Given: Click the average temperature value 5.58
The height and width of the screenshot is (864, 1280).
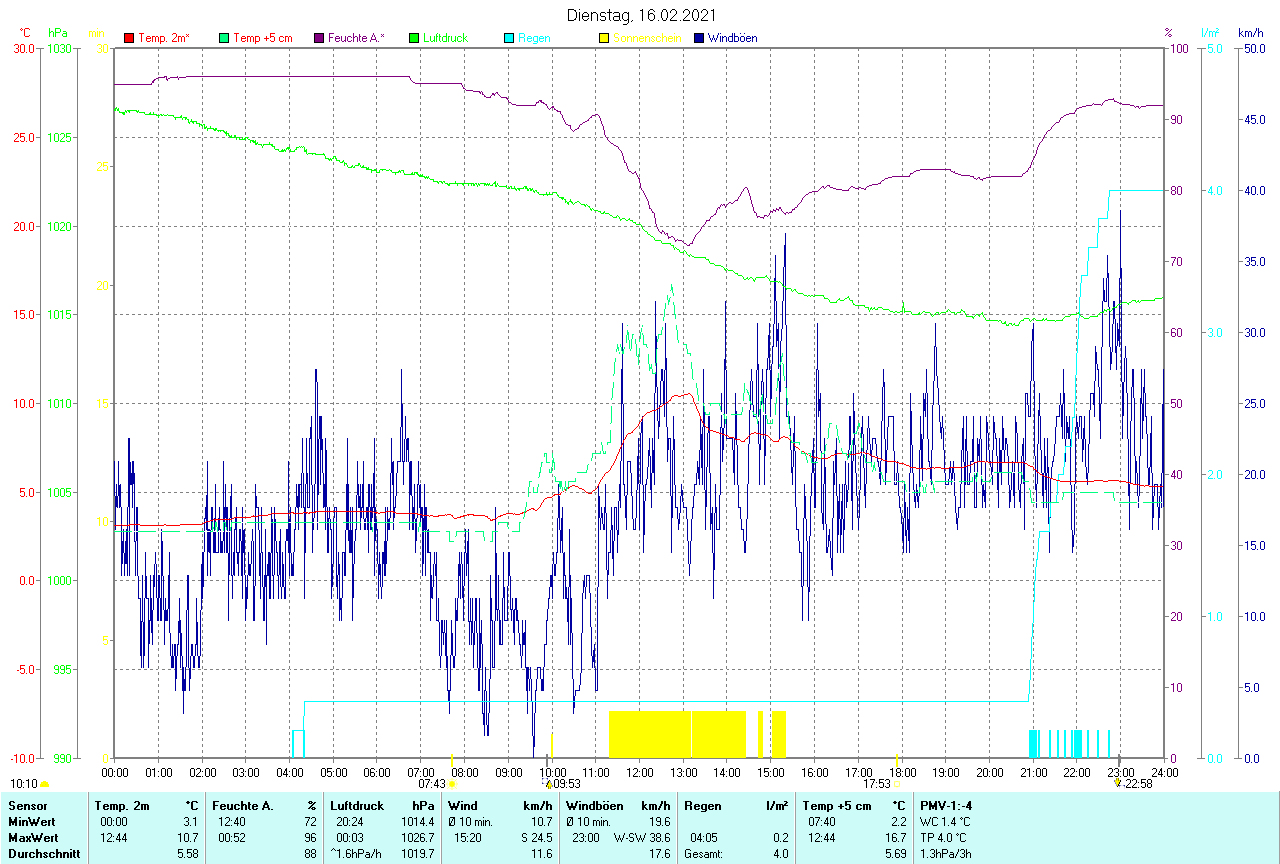Looking at the screenshot, I should tap(187, 854).
